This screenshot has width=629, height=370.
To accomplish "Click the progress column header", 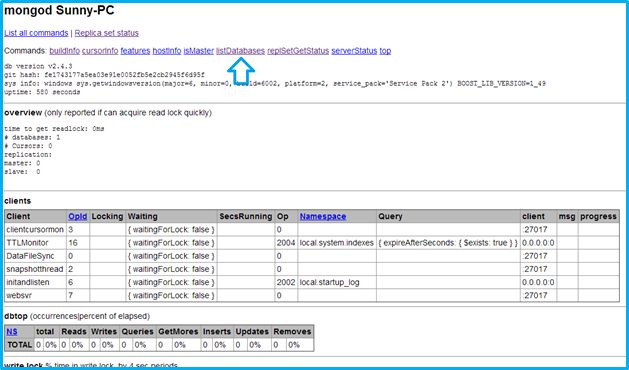I will tap(599, 216).
